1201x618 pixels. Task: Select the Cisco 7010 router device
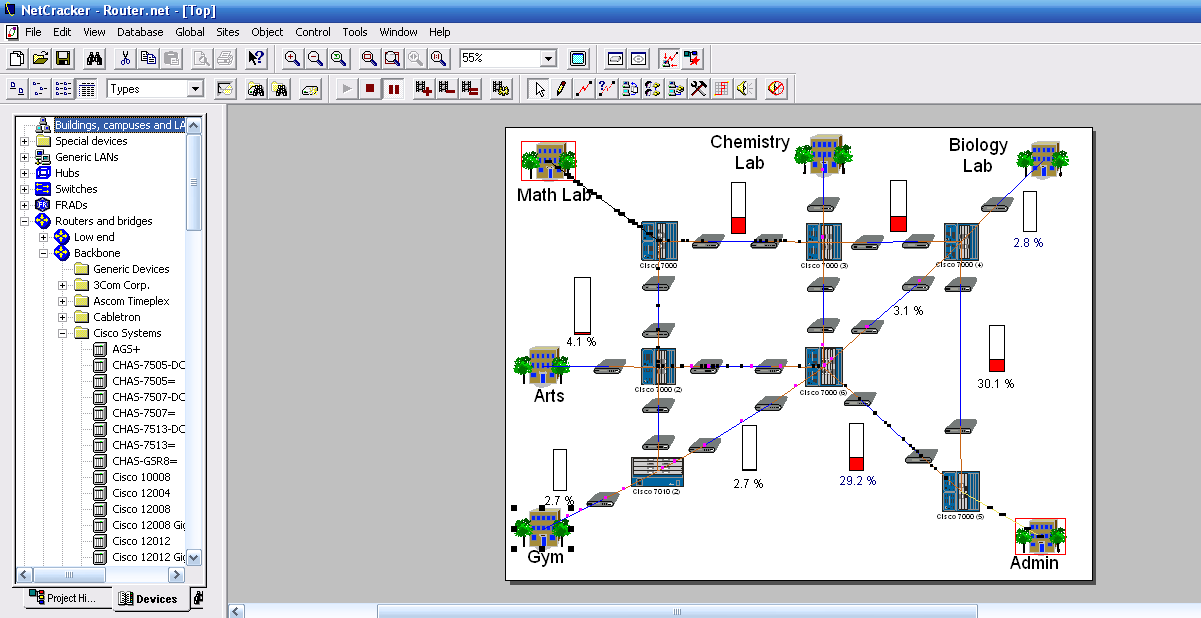tap(656, 473)
